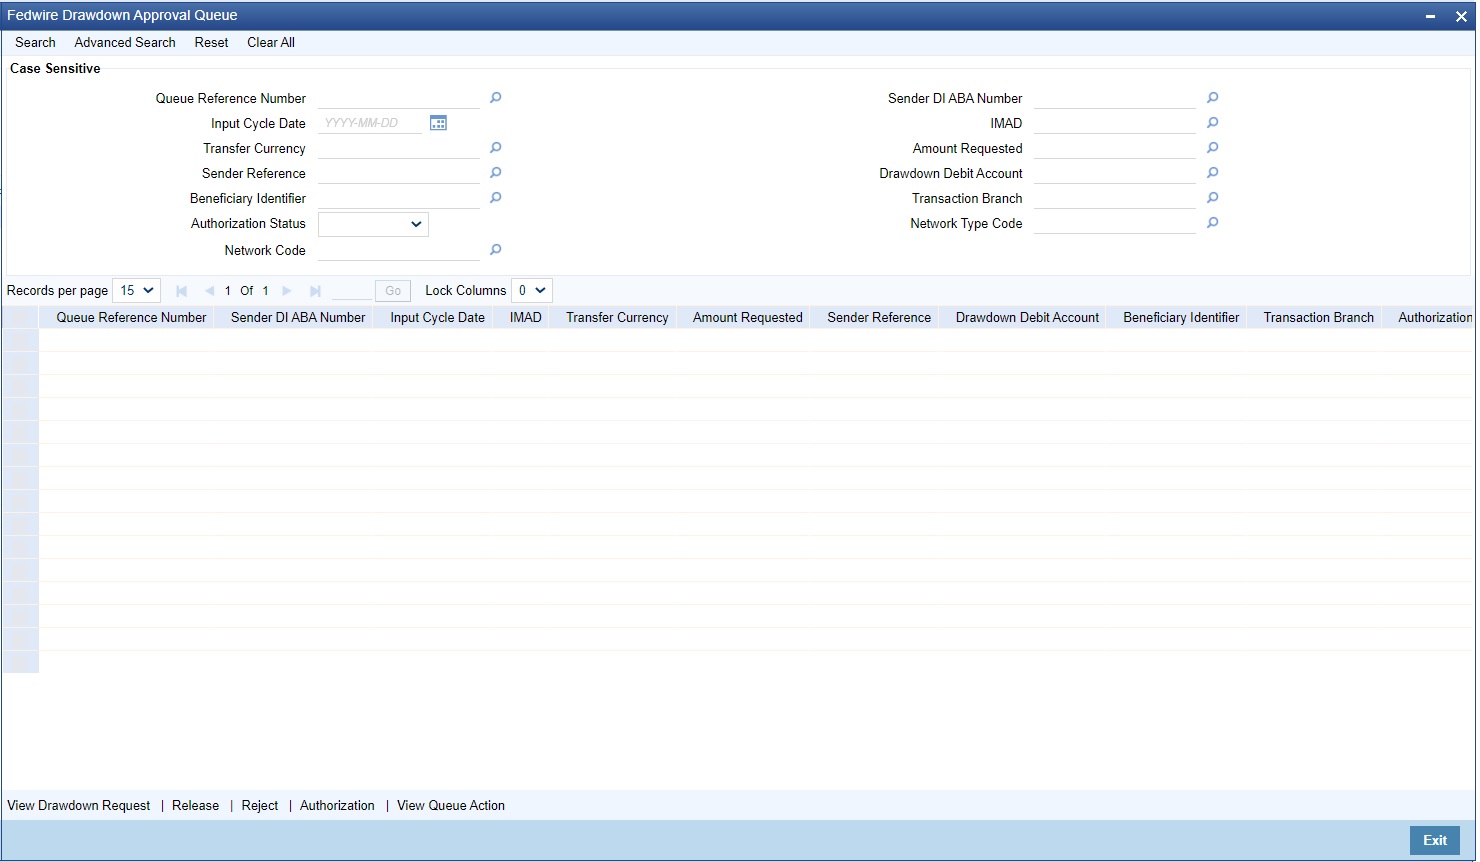Open lookup for Sender DI ABA Number
This screenshot has height=862, width=1480.
[x=1212, y=98]
